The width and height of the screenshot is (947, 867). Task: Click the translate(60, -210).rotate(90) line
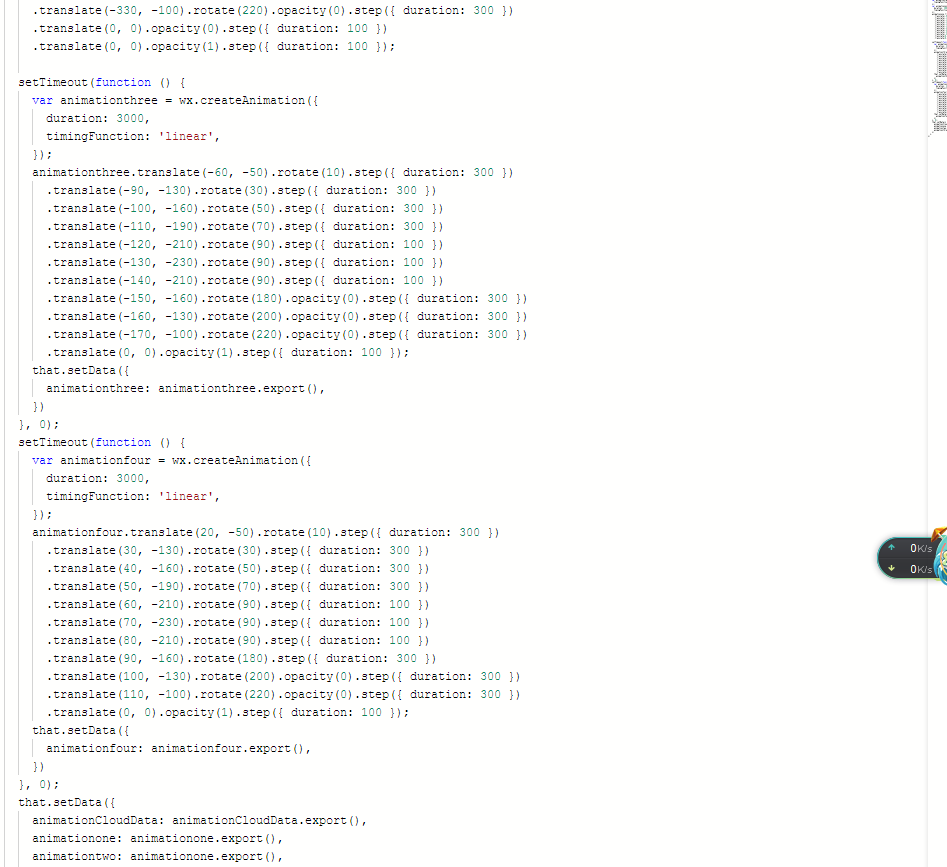point(238,604)
